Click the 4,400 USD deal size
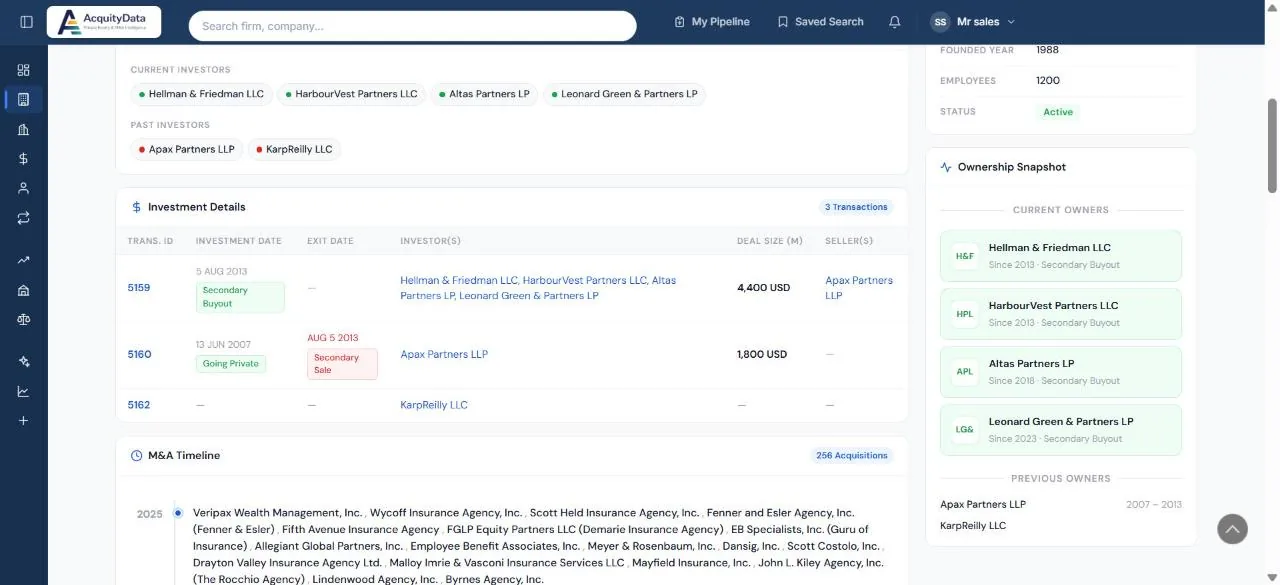 pos(764,288)
